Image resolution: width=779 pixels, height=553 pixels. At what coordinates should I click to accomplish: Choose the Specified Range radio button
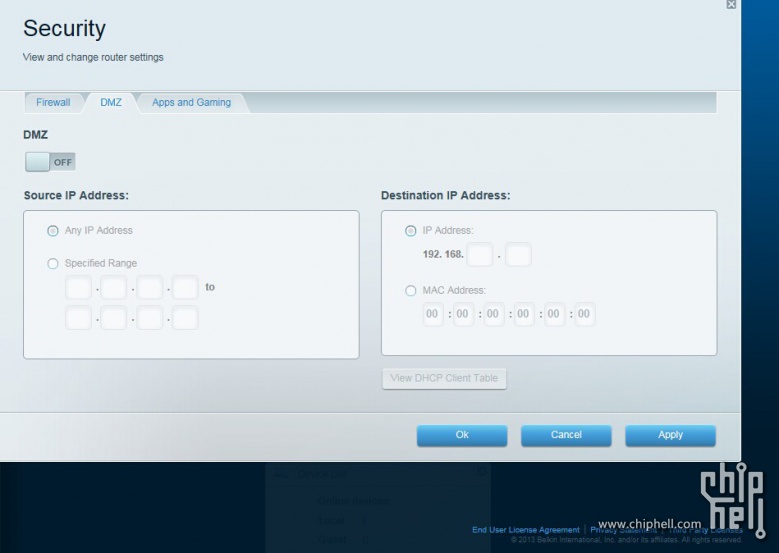(53, 263)
